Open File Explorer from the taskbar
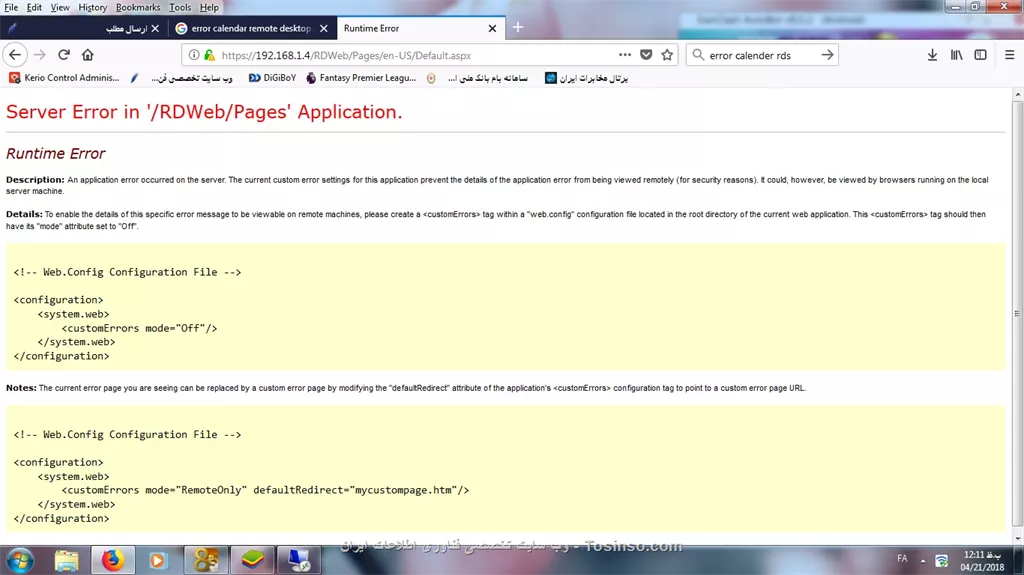1024x575 pixels. pos(66,561)
